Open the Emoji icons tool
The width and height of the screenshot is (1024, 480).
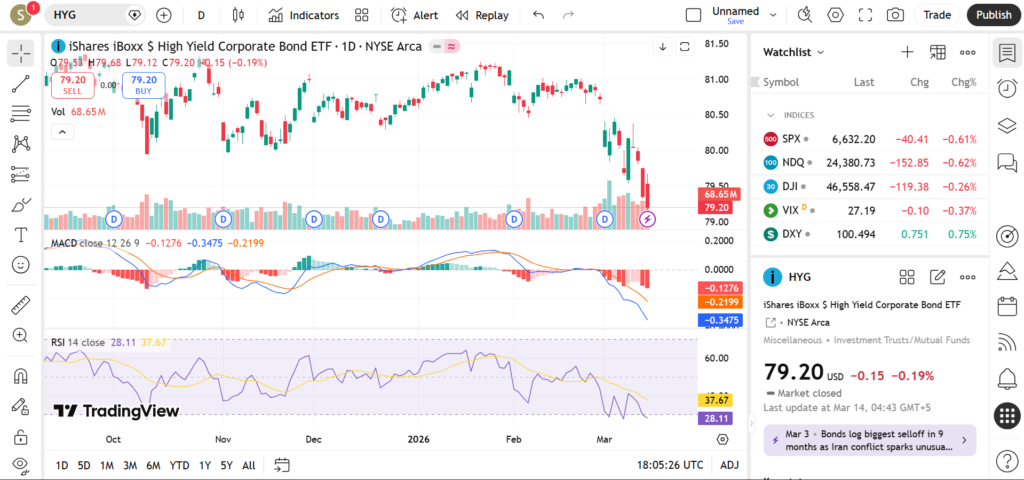pos(20,265)
